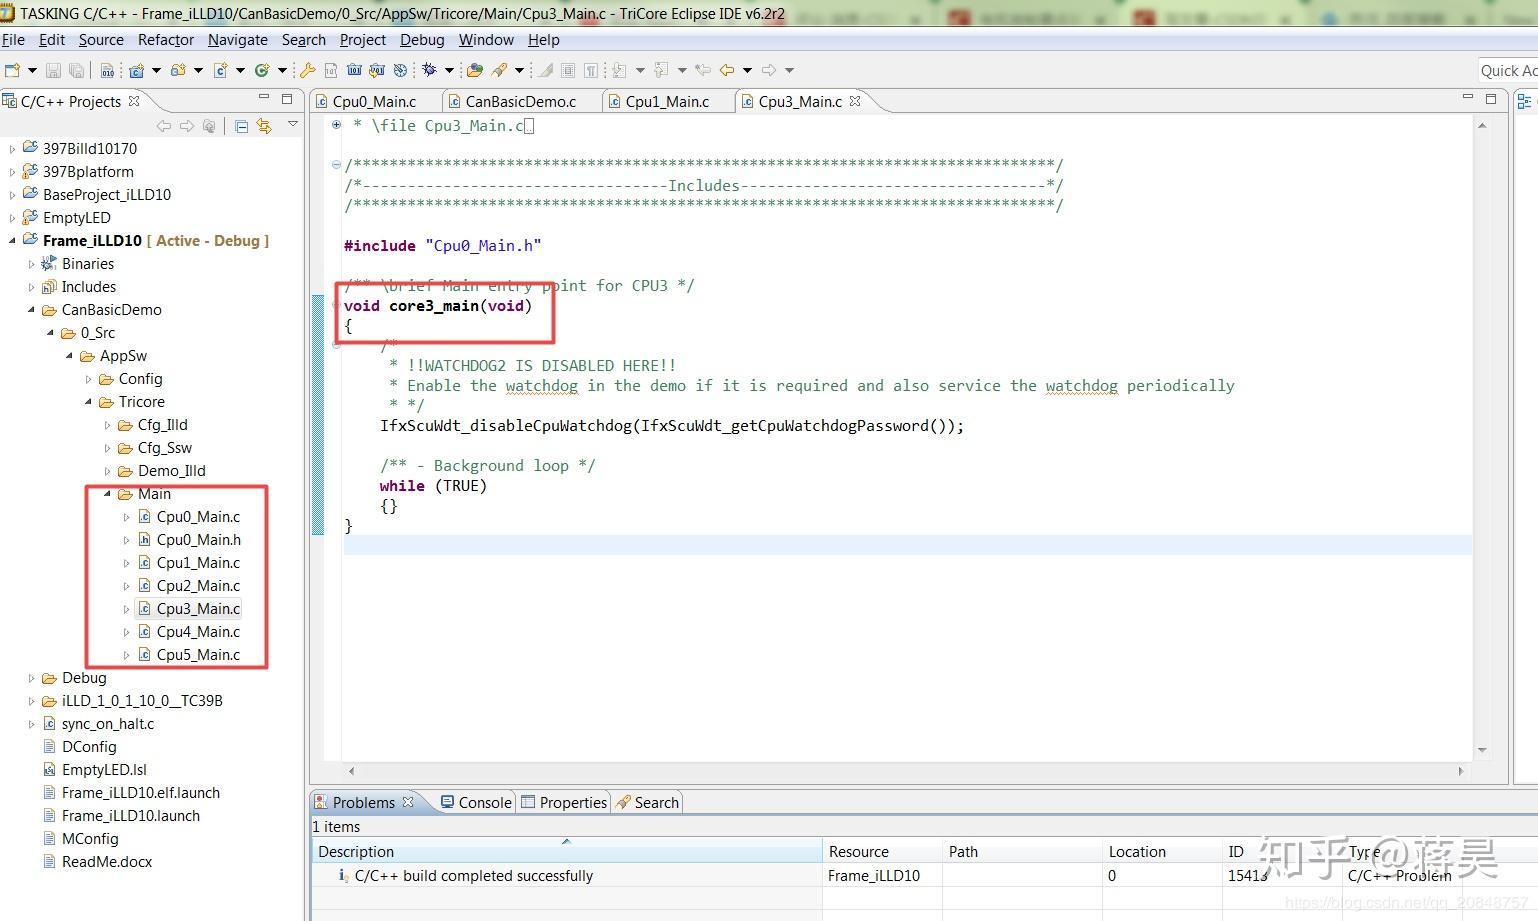Open the Window menu
1538x921 pixels.
click(x=486, y=40)
